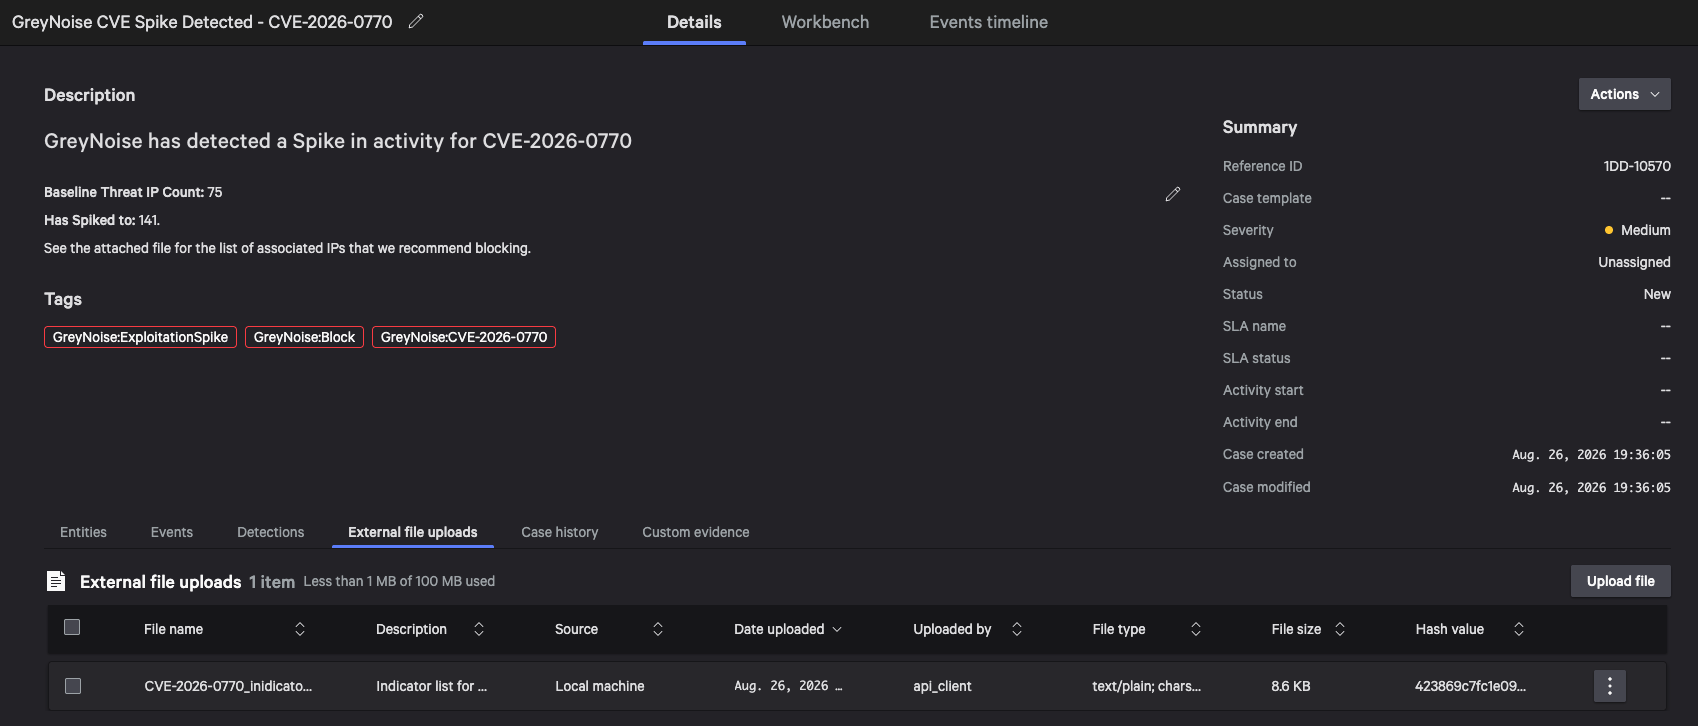Toggle the Date uploaded sort direction chevron
Image resolution: width=1698 pixels, height=726 pixels.
pyautogui.click(x=837, y=629)
